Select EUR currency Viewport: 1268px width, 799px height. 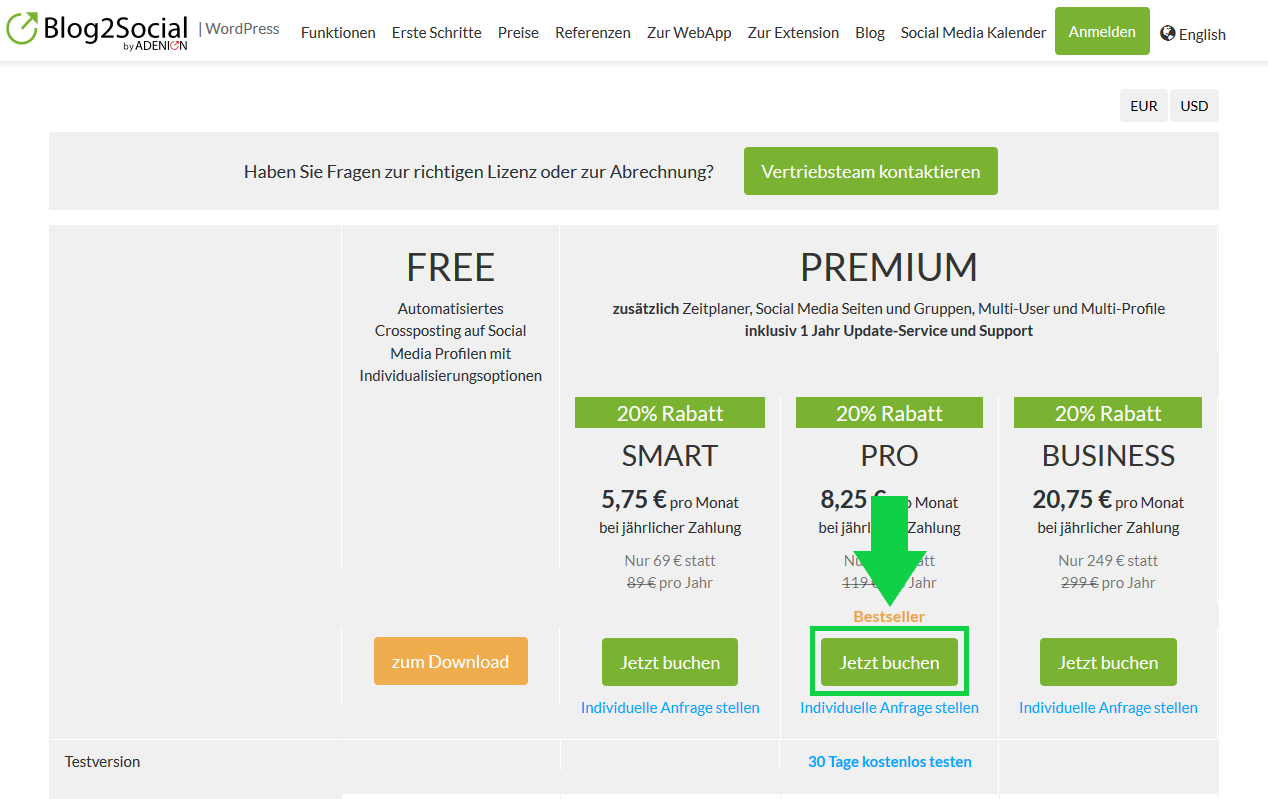click(x=1144, y=106)
